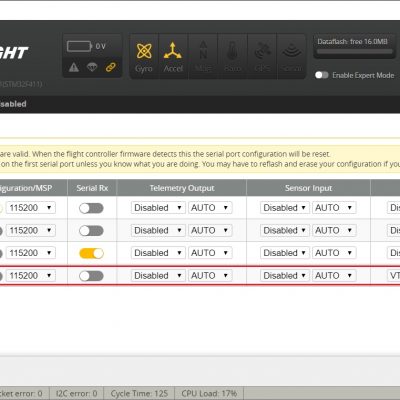Click the Accel sensor icon
This screenshot has width=400, height=400.
click(x=173, y=57)
